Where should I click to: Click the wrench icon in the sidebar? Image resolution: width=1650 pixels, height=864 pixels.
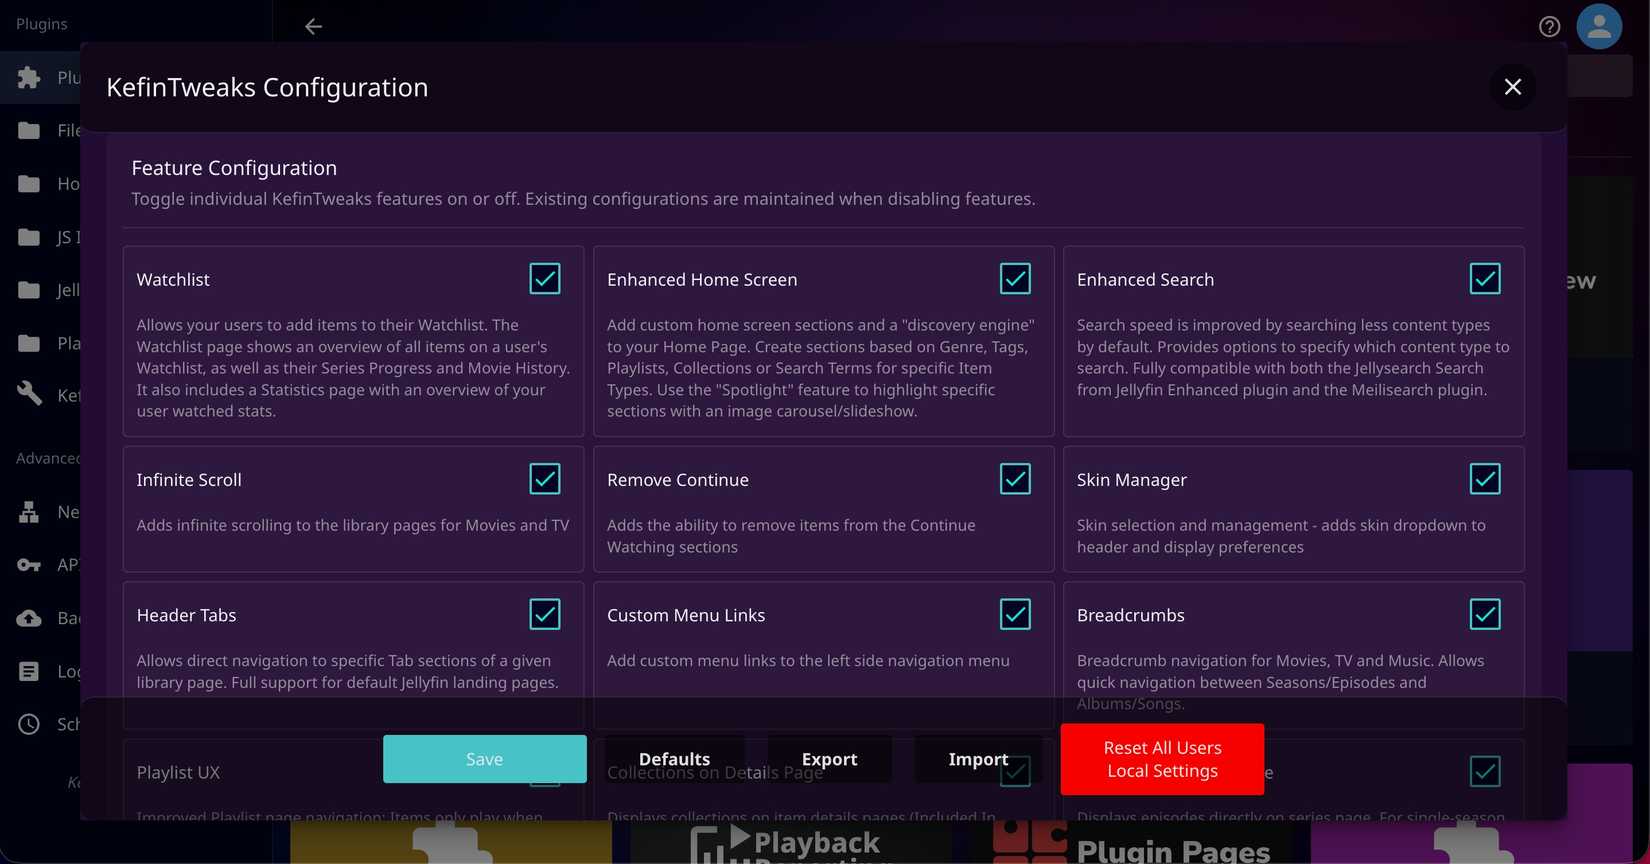pos(29,394)
